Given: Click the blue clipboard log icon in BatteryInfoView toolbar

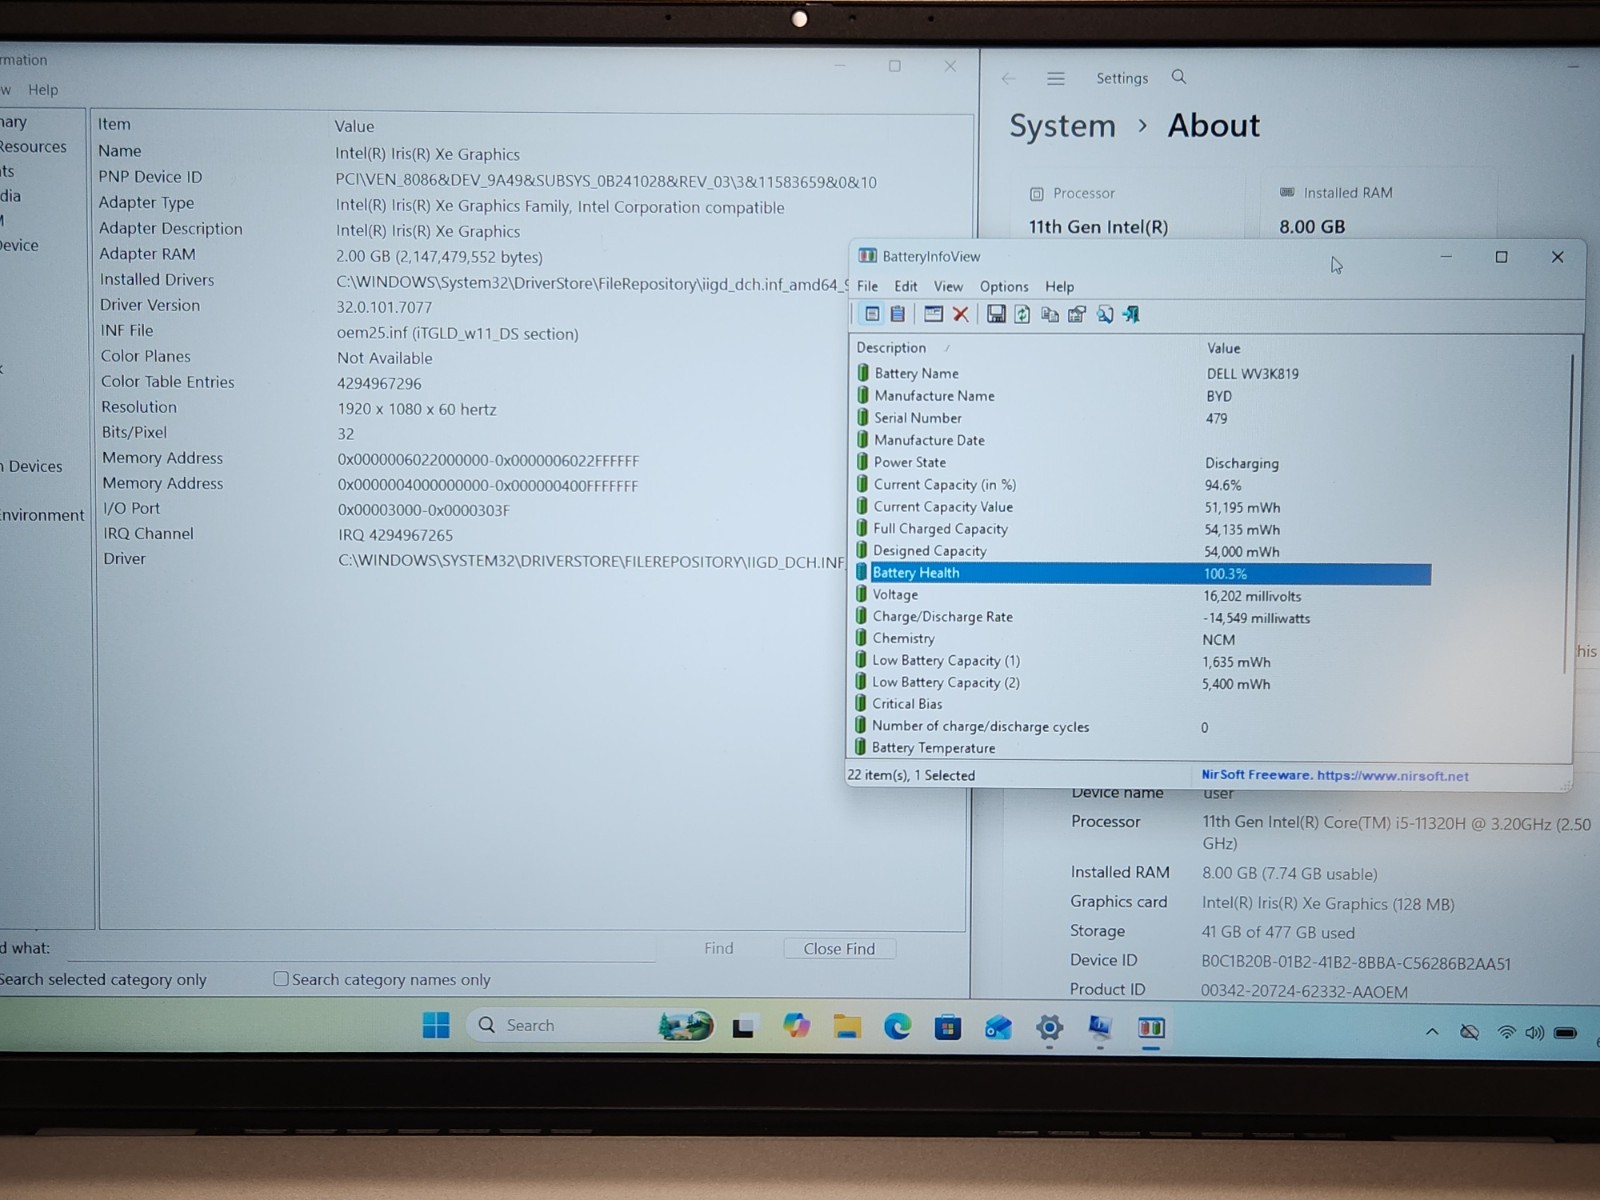Looking at the screenshot, I should pos(898,314).
